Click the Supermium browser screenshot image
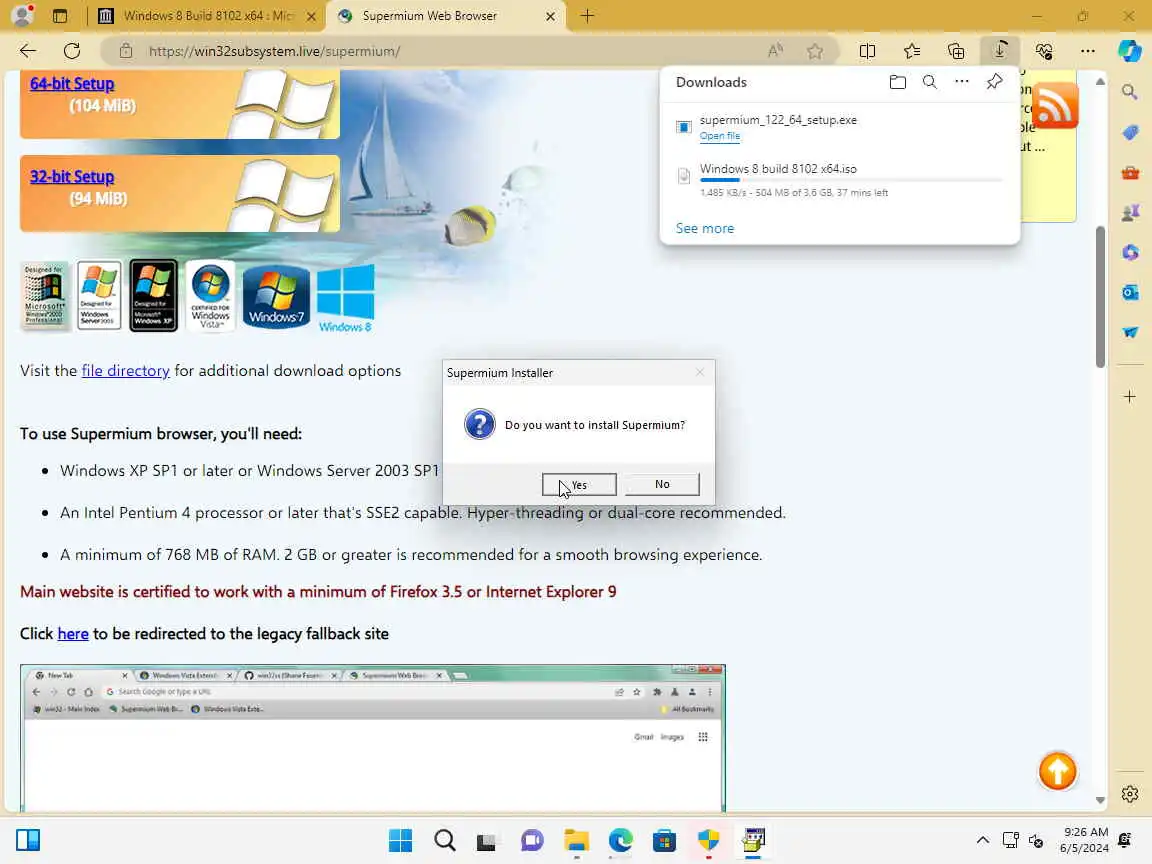 click(x=373, y=738)
